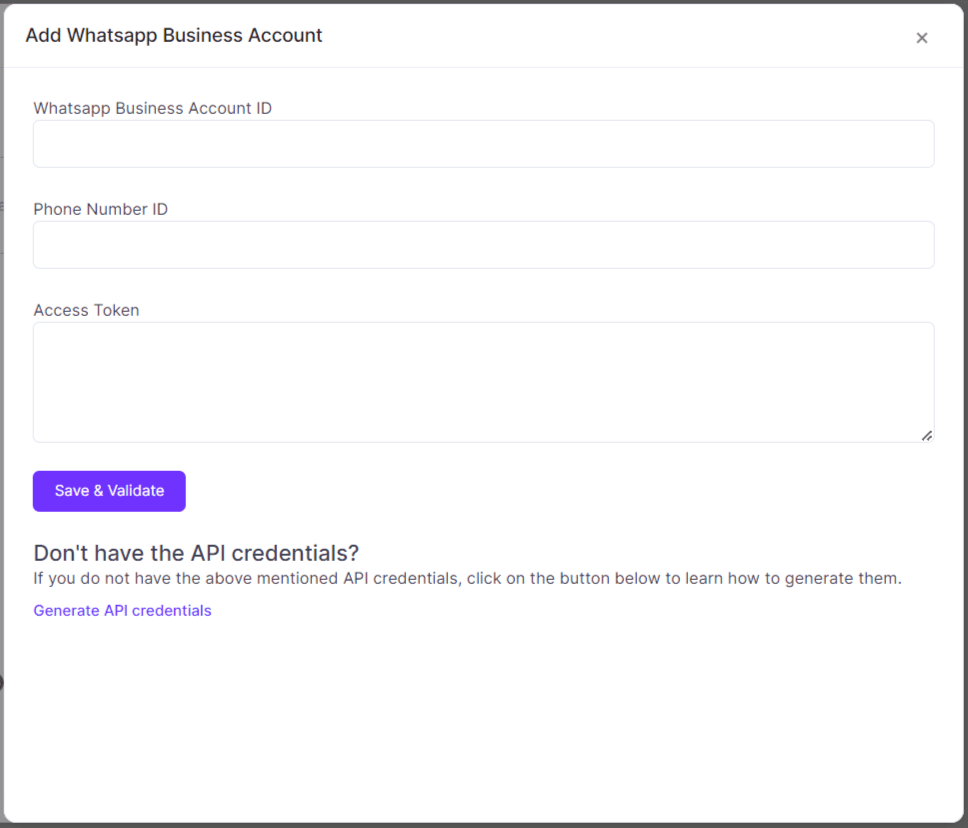Click the dialog title Add Whatsapp Business Account
The image size is (968, 828).
pyautogui.click(x=174, y=35)
